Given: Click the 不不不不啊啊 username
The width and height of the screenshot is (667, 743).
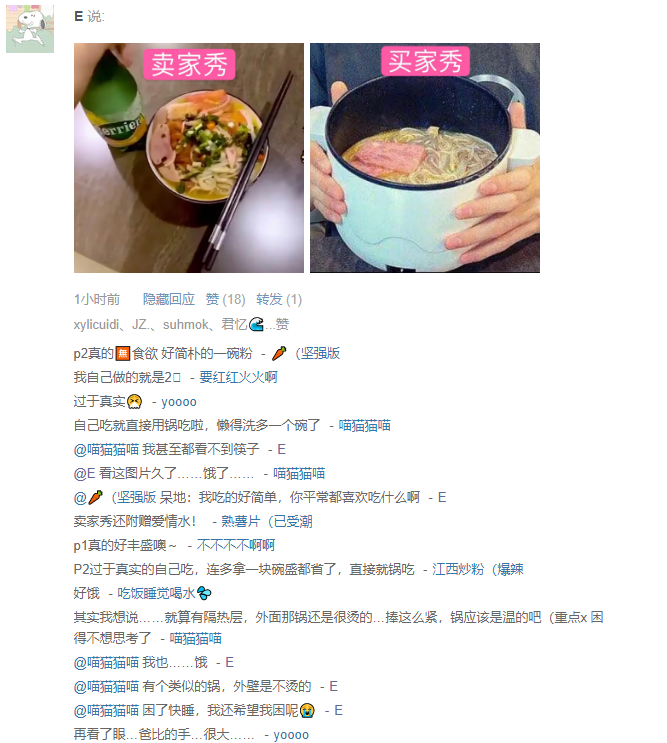Looking at the screenshot, I should pos(236,545).
